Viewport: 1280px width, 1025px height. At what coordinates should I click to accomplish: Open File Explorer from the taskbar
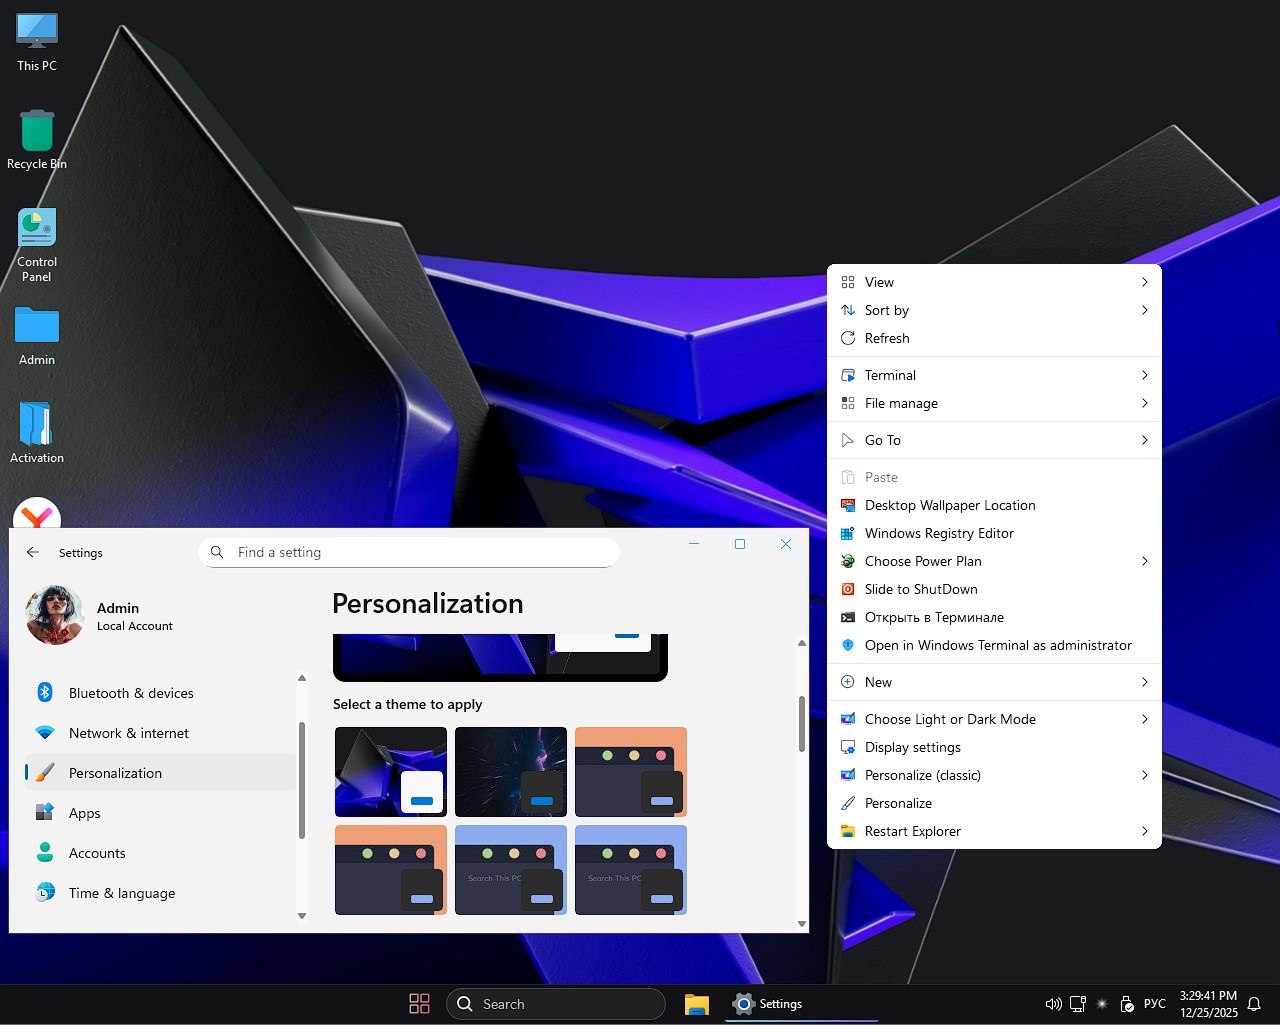coord(697,1003)
